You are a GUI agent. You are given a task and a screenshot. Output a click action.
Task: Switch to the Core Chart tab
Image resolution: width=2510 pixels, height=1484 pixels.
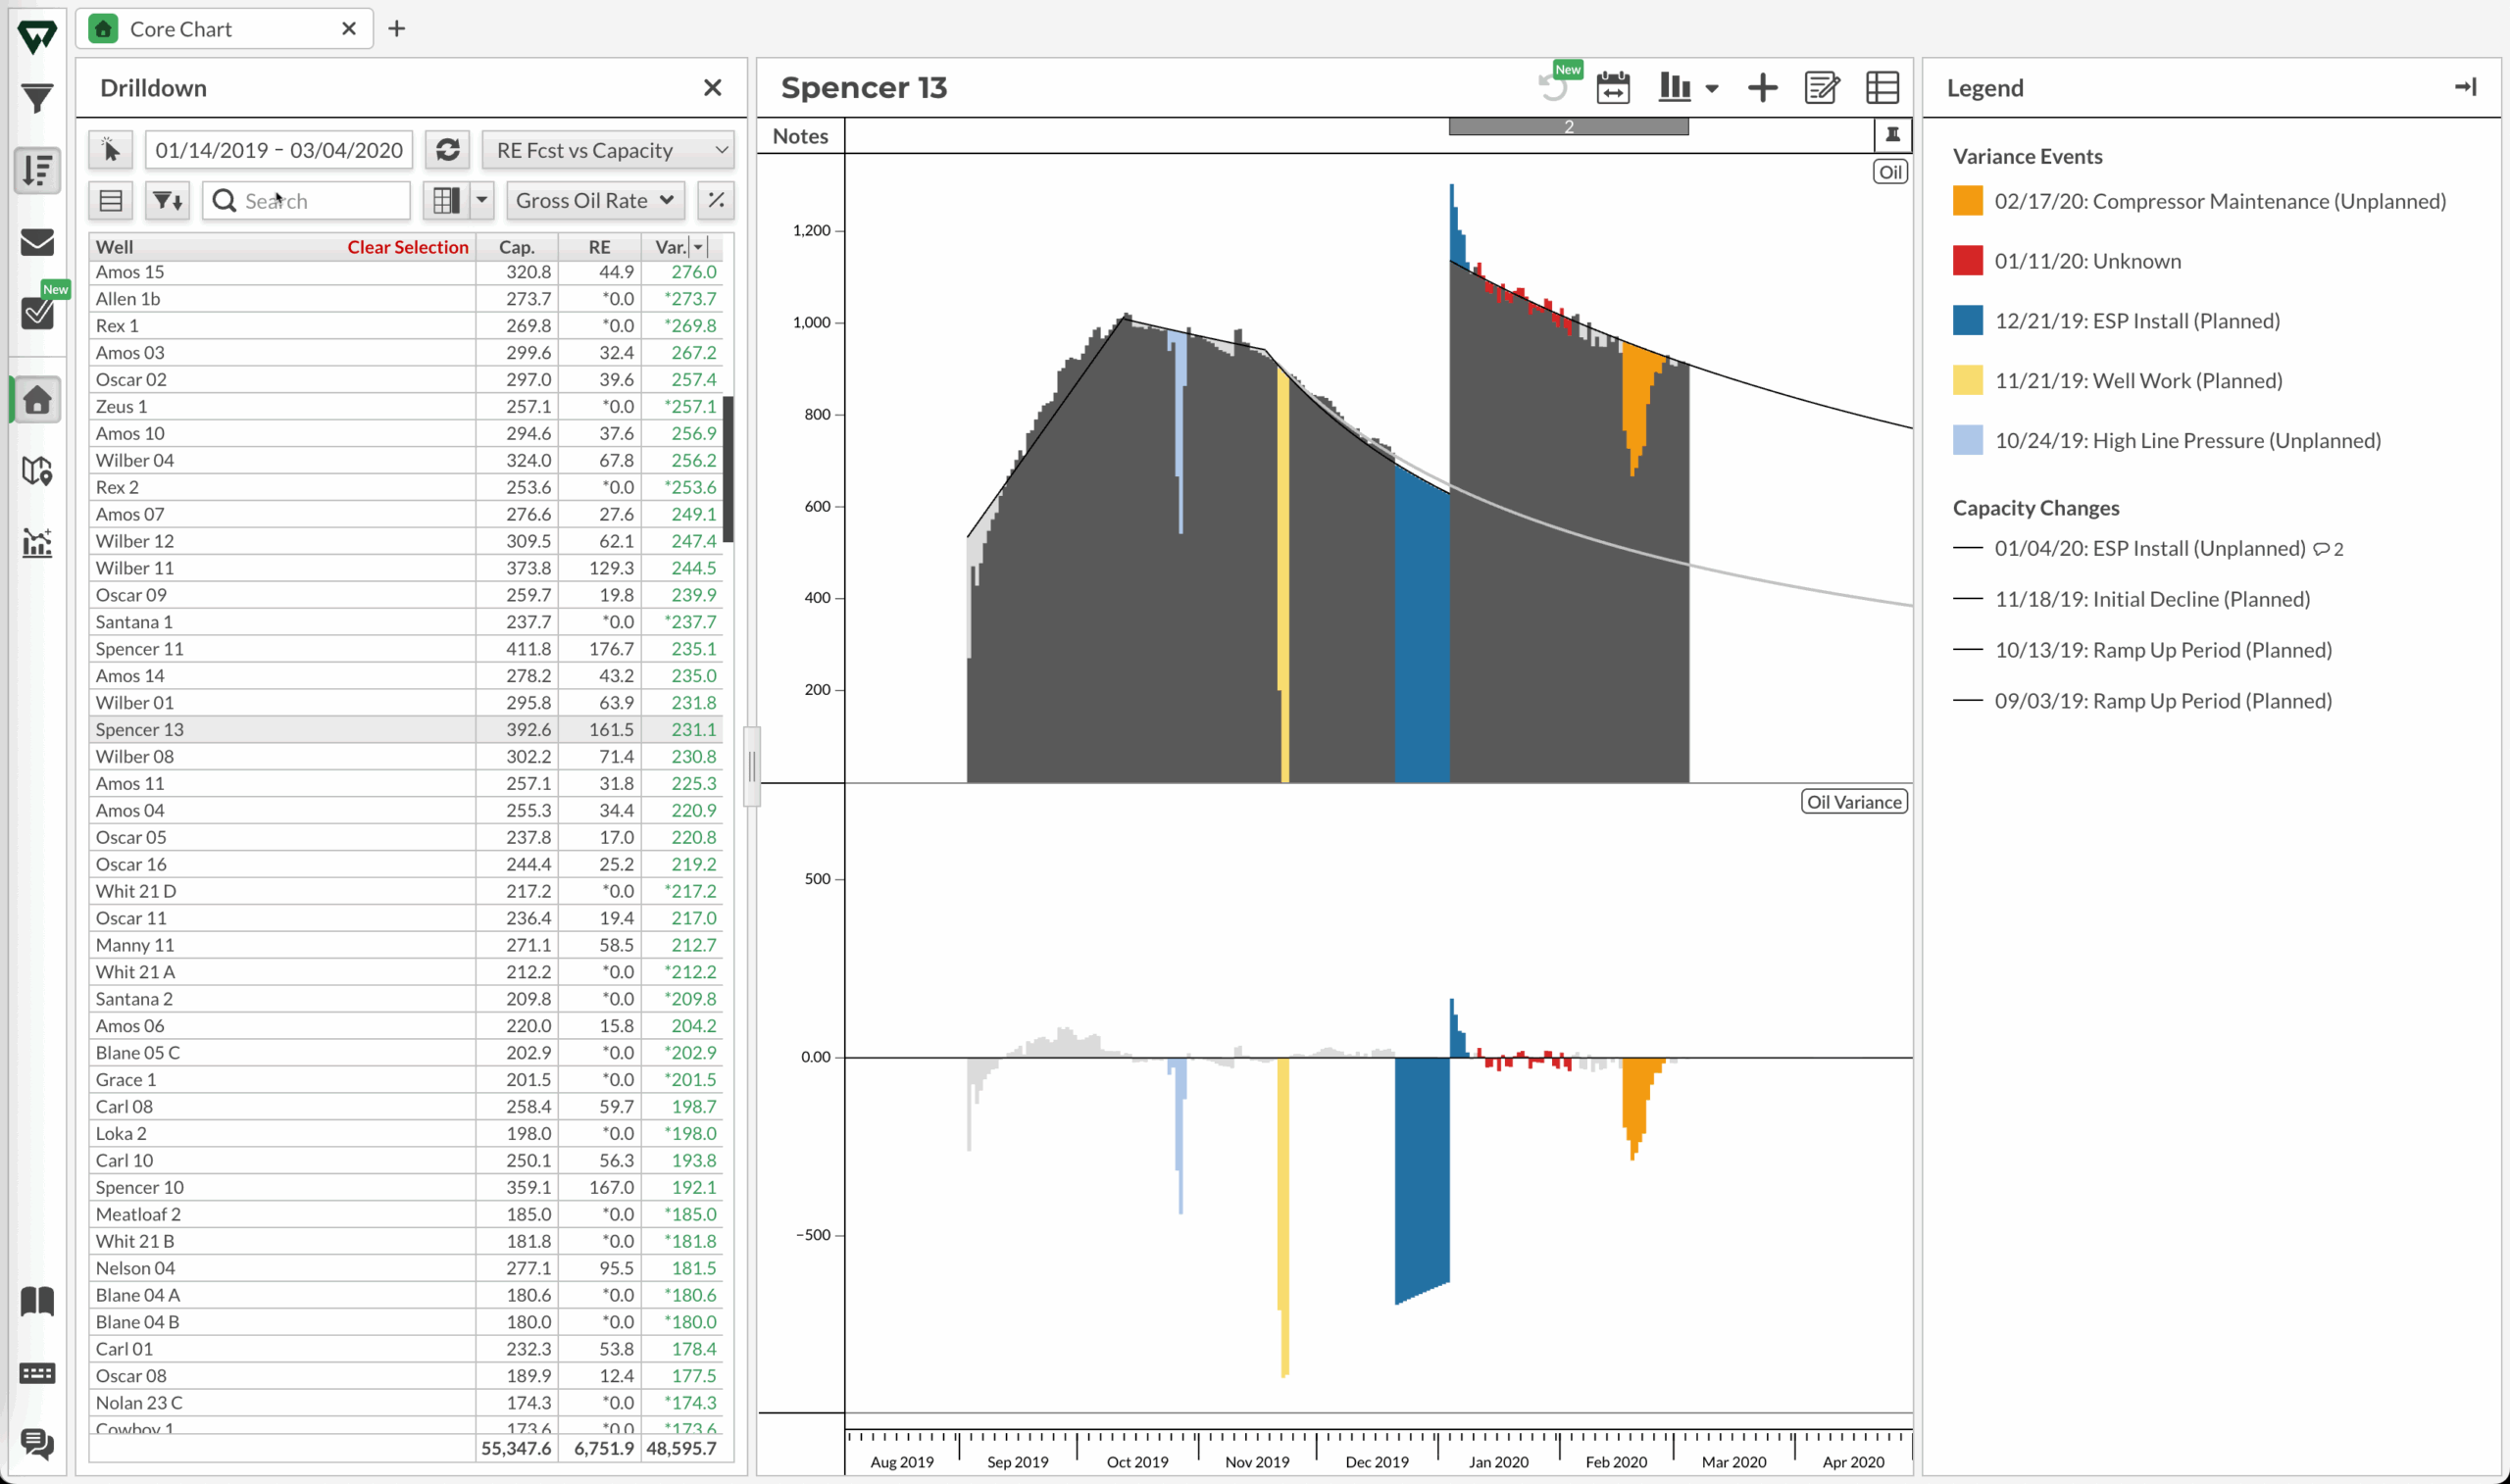pos(180,29)
